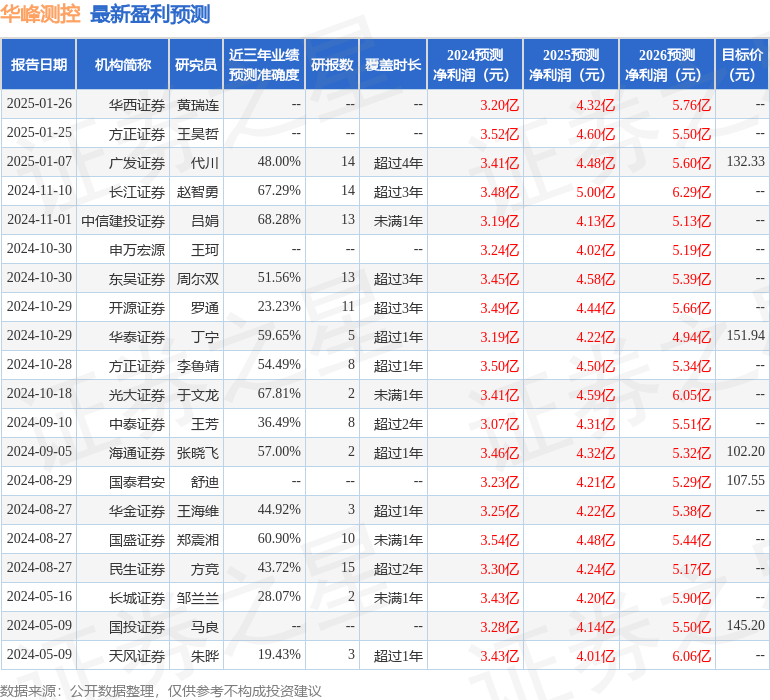Click the 研究员 column header
This screenshot has height=700, width=770.
(195, 65)
